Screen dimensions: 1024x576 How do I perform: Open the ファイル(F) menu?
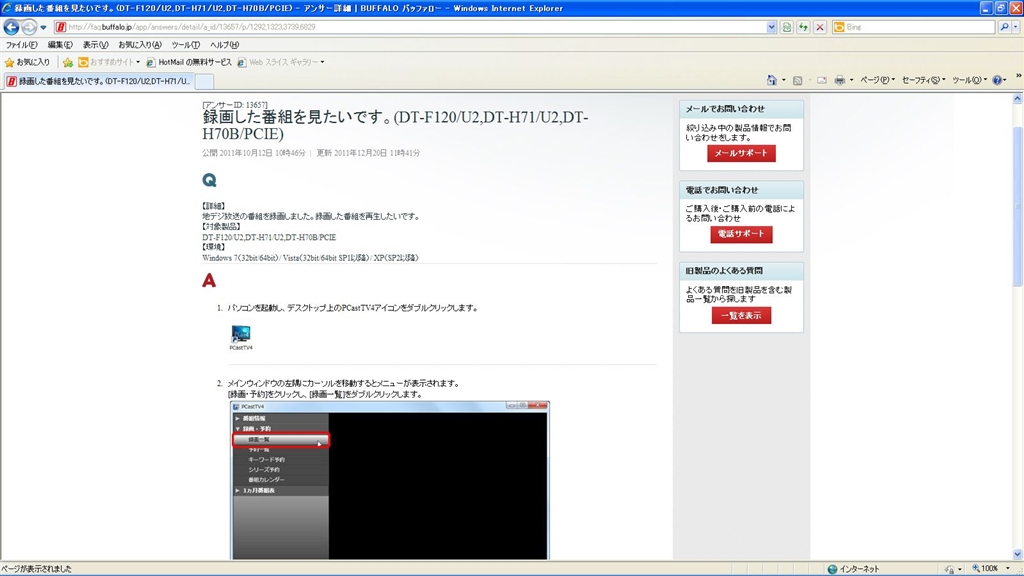[x=22, y=45]
